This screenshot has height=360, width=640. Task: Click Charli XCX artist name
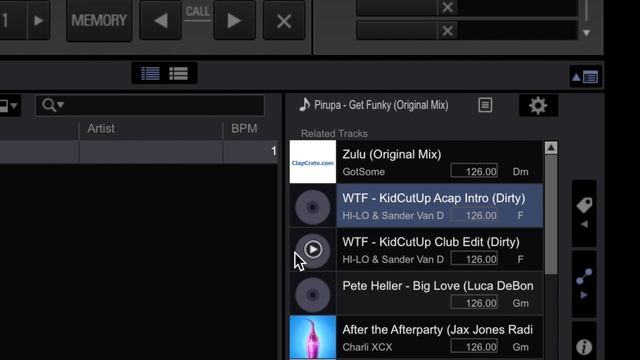[367, 347]
